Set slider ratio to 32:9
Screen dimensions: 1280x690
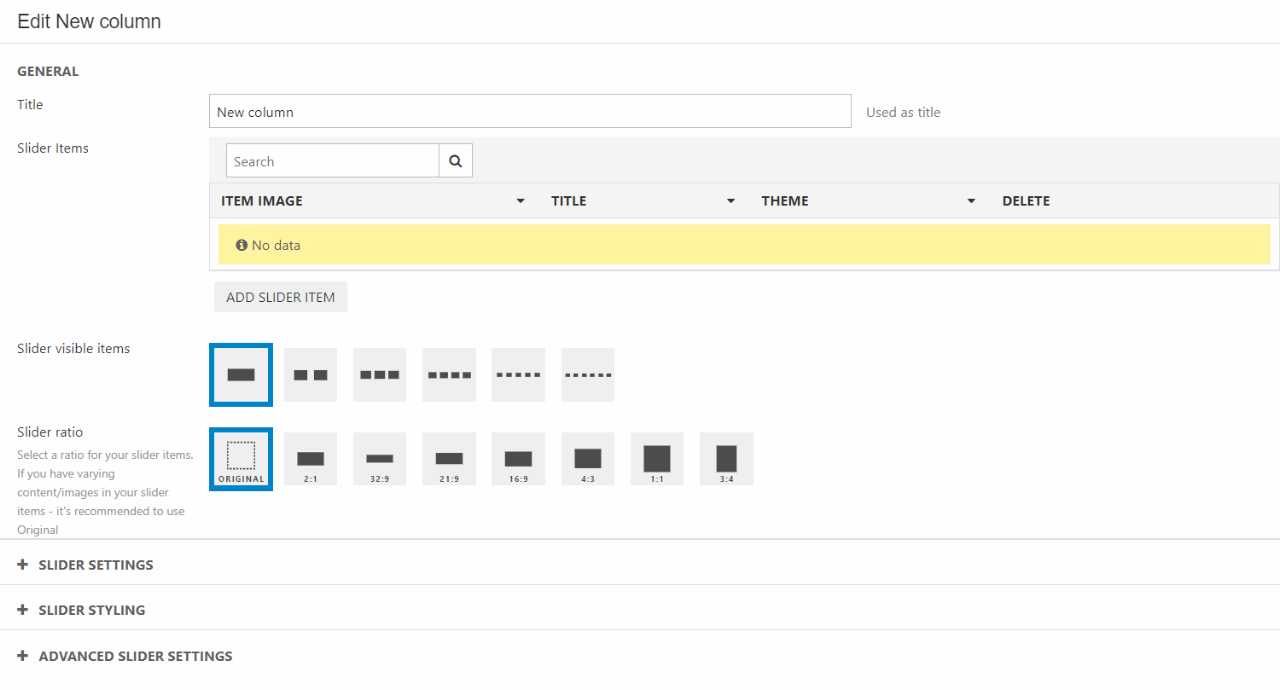click(x=379, y=459)
